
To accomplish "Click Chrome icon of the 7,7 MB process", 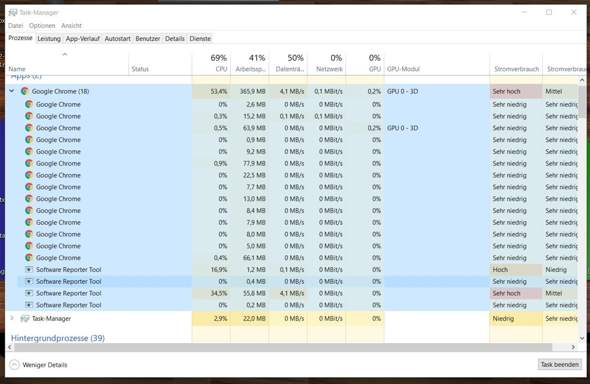I will click(29, 187).
